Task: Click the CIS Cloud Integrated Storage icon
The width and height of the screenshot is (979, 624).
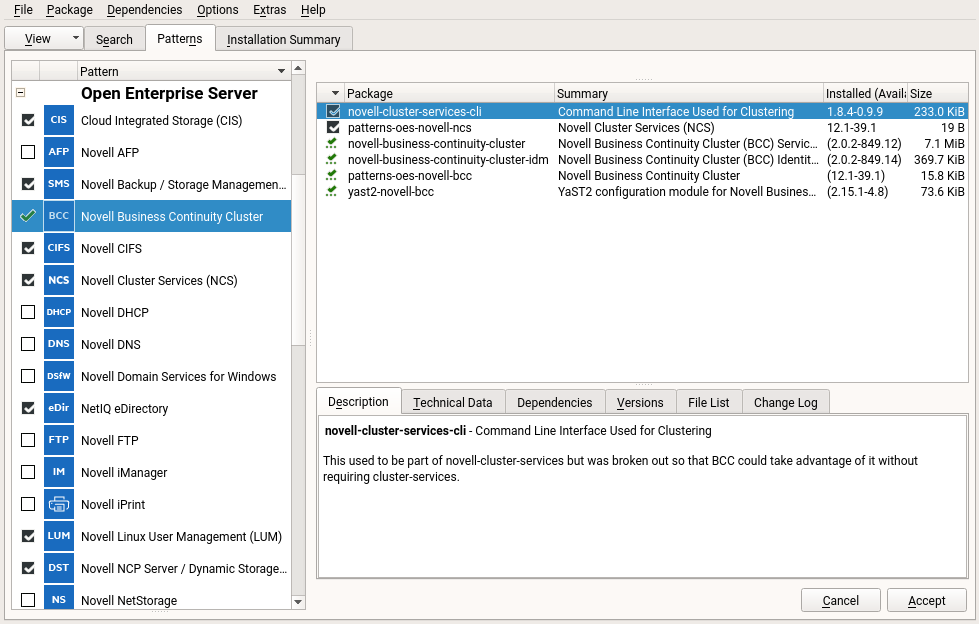Action: [59, 121]
